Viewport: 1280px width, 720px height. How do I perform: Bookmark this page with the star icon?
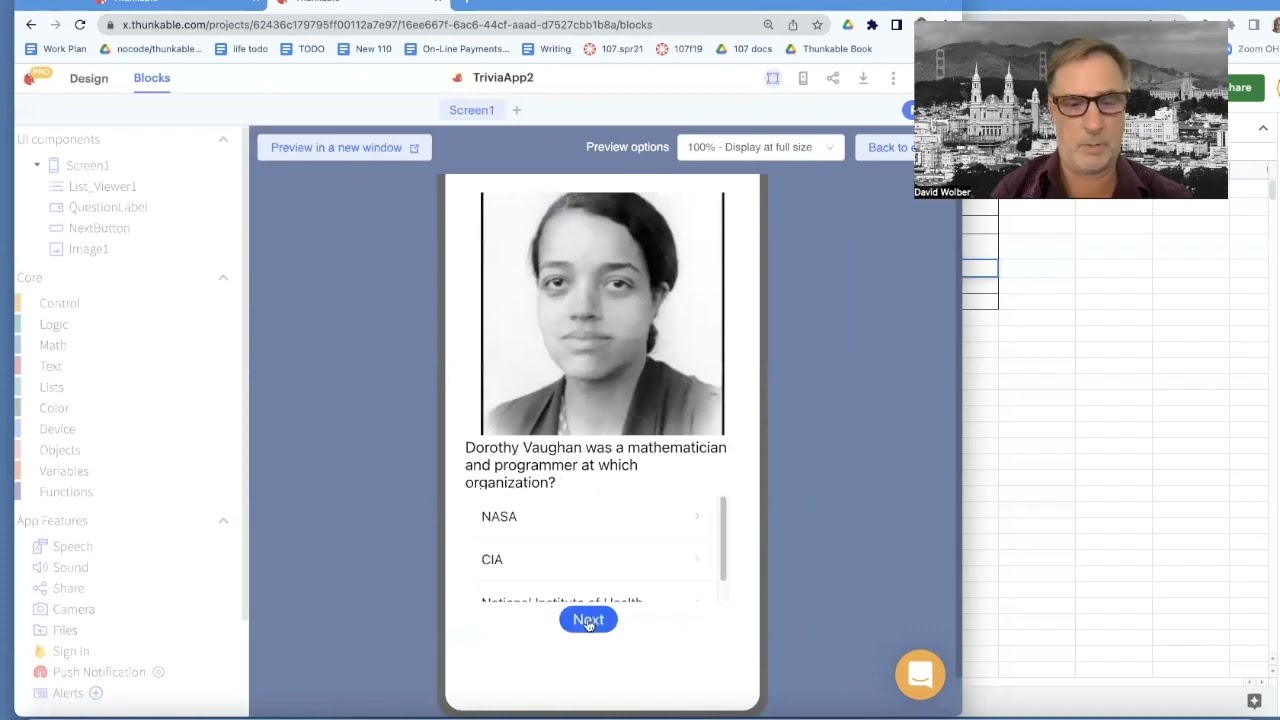pos(817,25)
